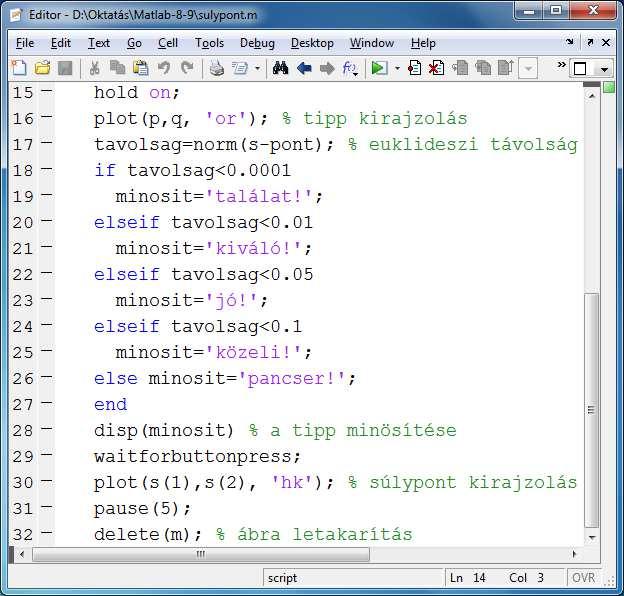Toggle breakpoint dash on line 26
Image resolution: width=624 pixels, height=596 pixels.
click(x=47, y=377)
